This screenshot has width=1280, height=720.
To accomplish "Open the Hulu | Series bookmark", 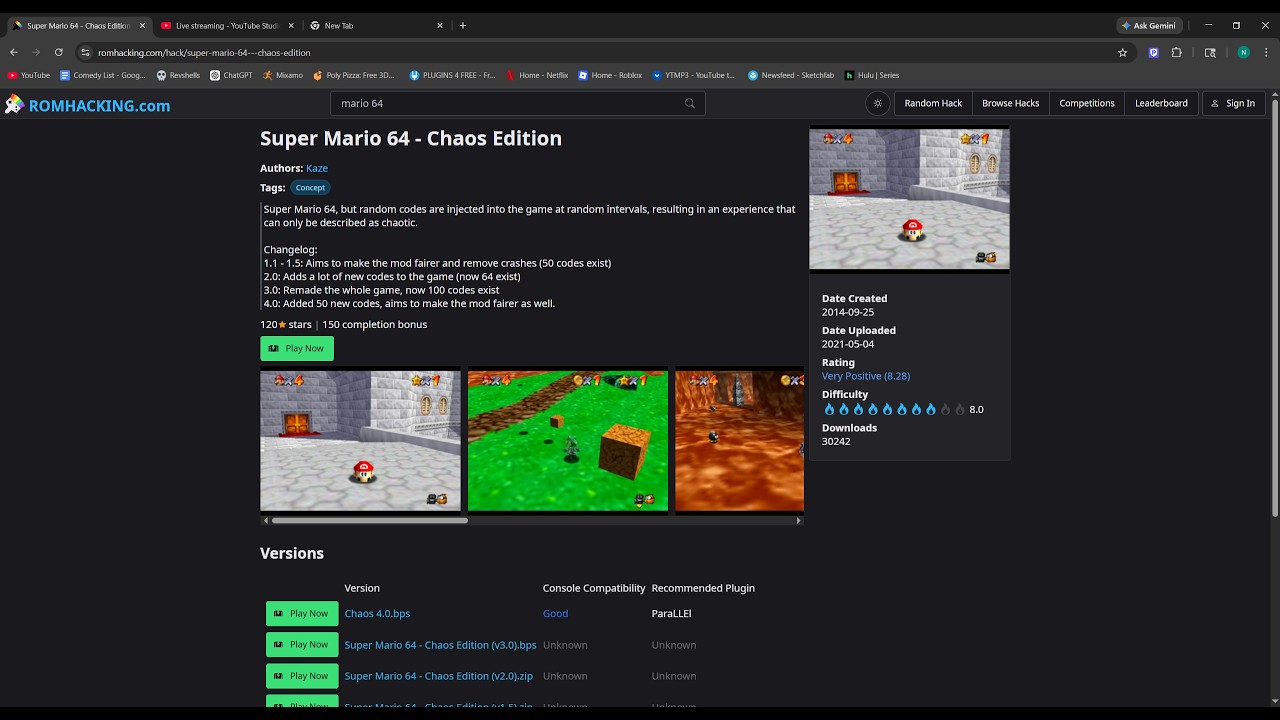I will [x=872, y=75].
